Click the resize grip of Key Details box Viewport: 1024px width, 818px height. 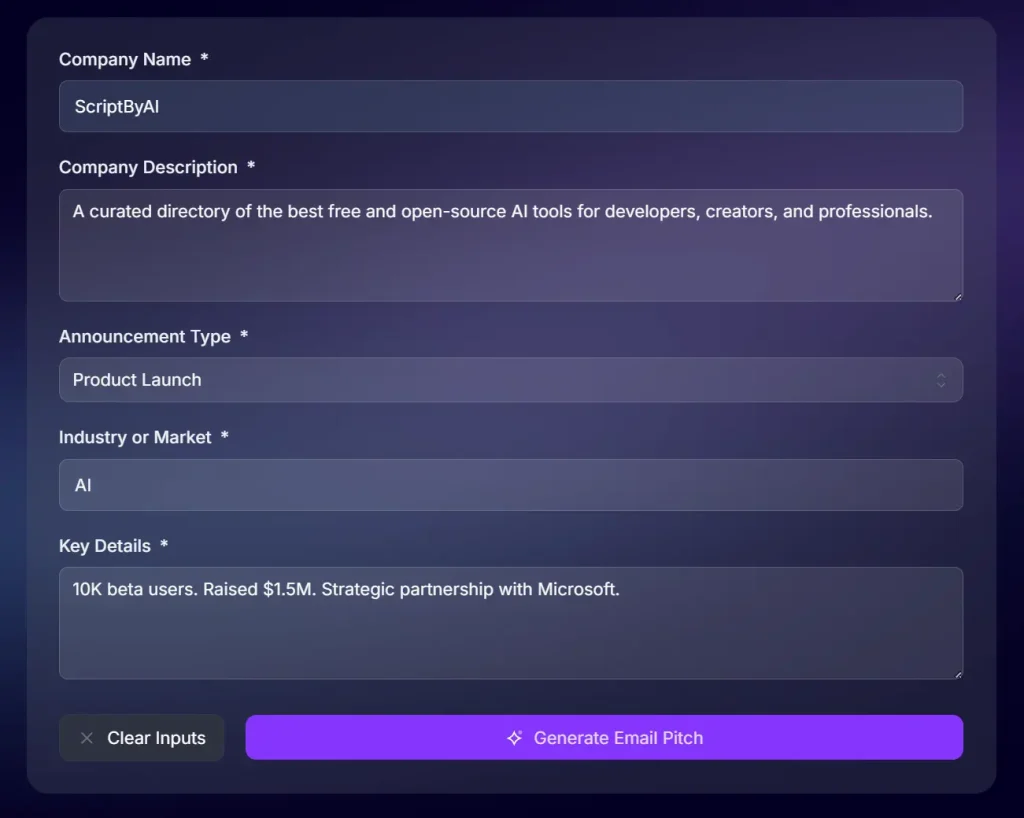pos(955,672)
